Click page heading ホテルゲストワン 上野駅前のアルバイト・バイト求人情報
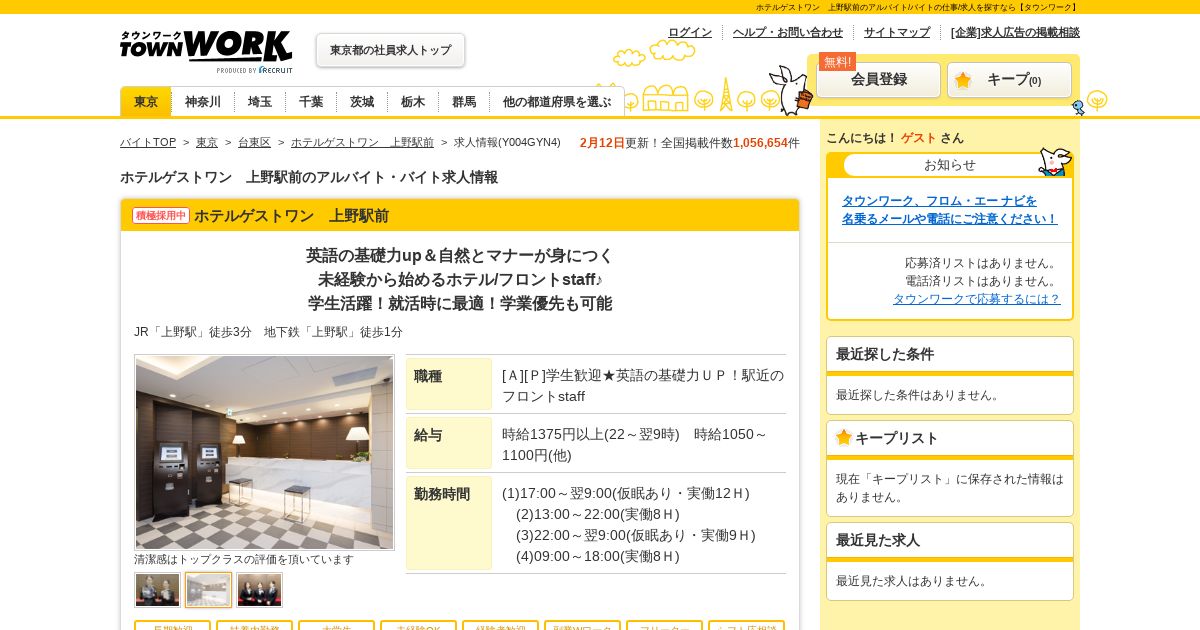The image size is (1200, 630). pos(309,177)
